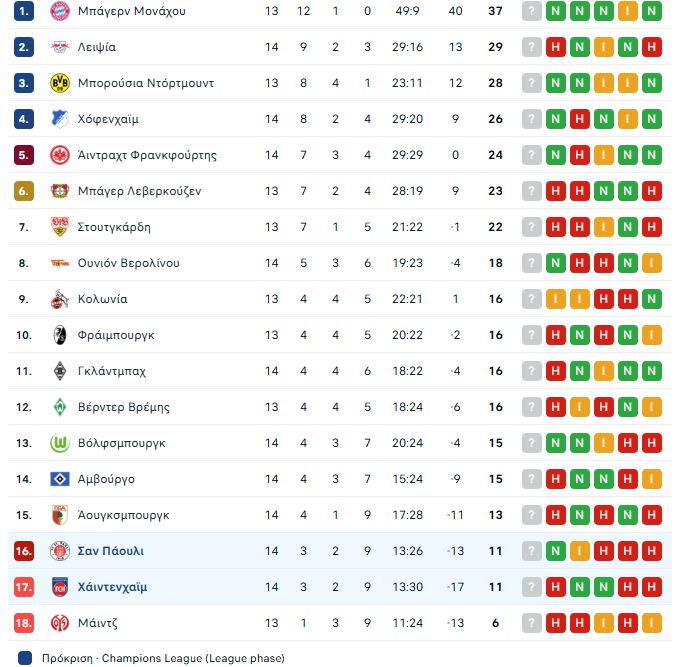
Task: Click the Wolfsburg green logo
Action: [59, 443]
